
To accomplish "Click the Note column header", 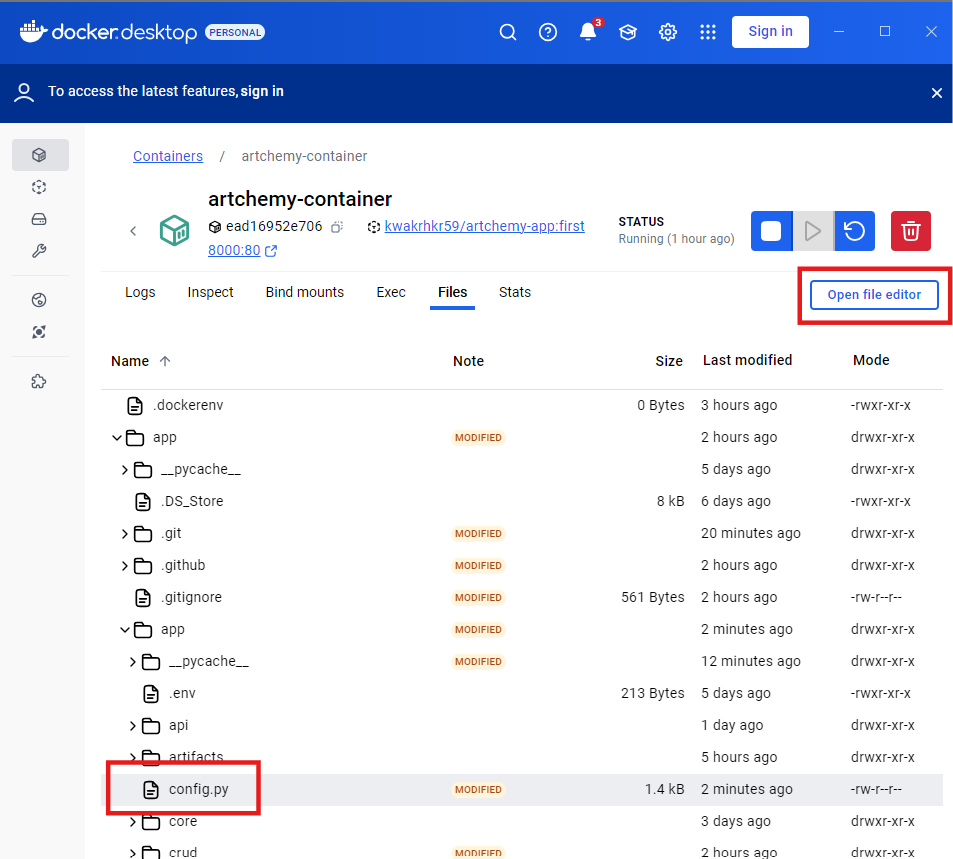I will [468, 361].
